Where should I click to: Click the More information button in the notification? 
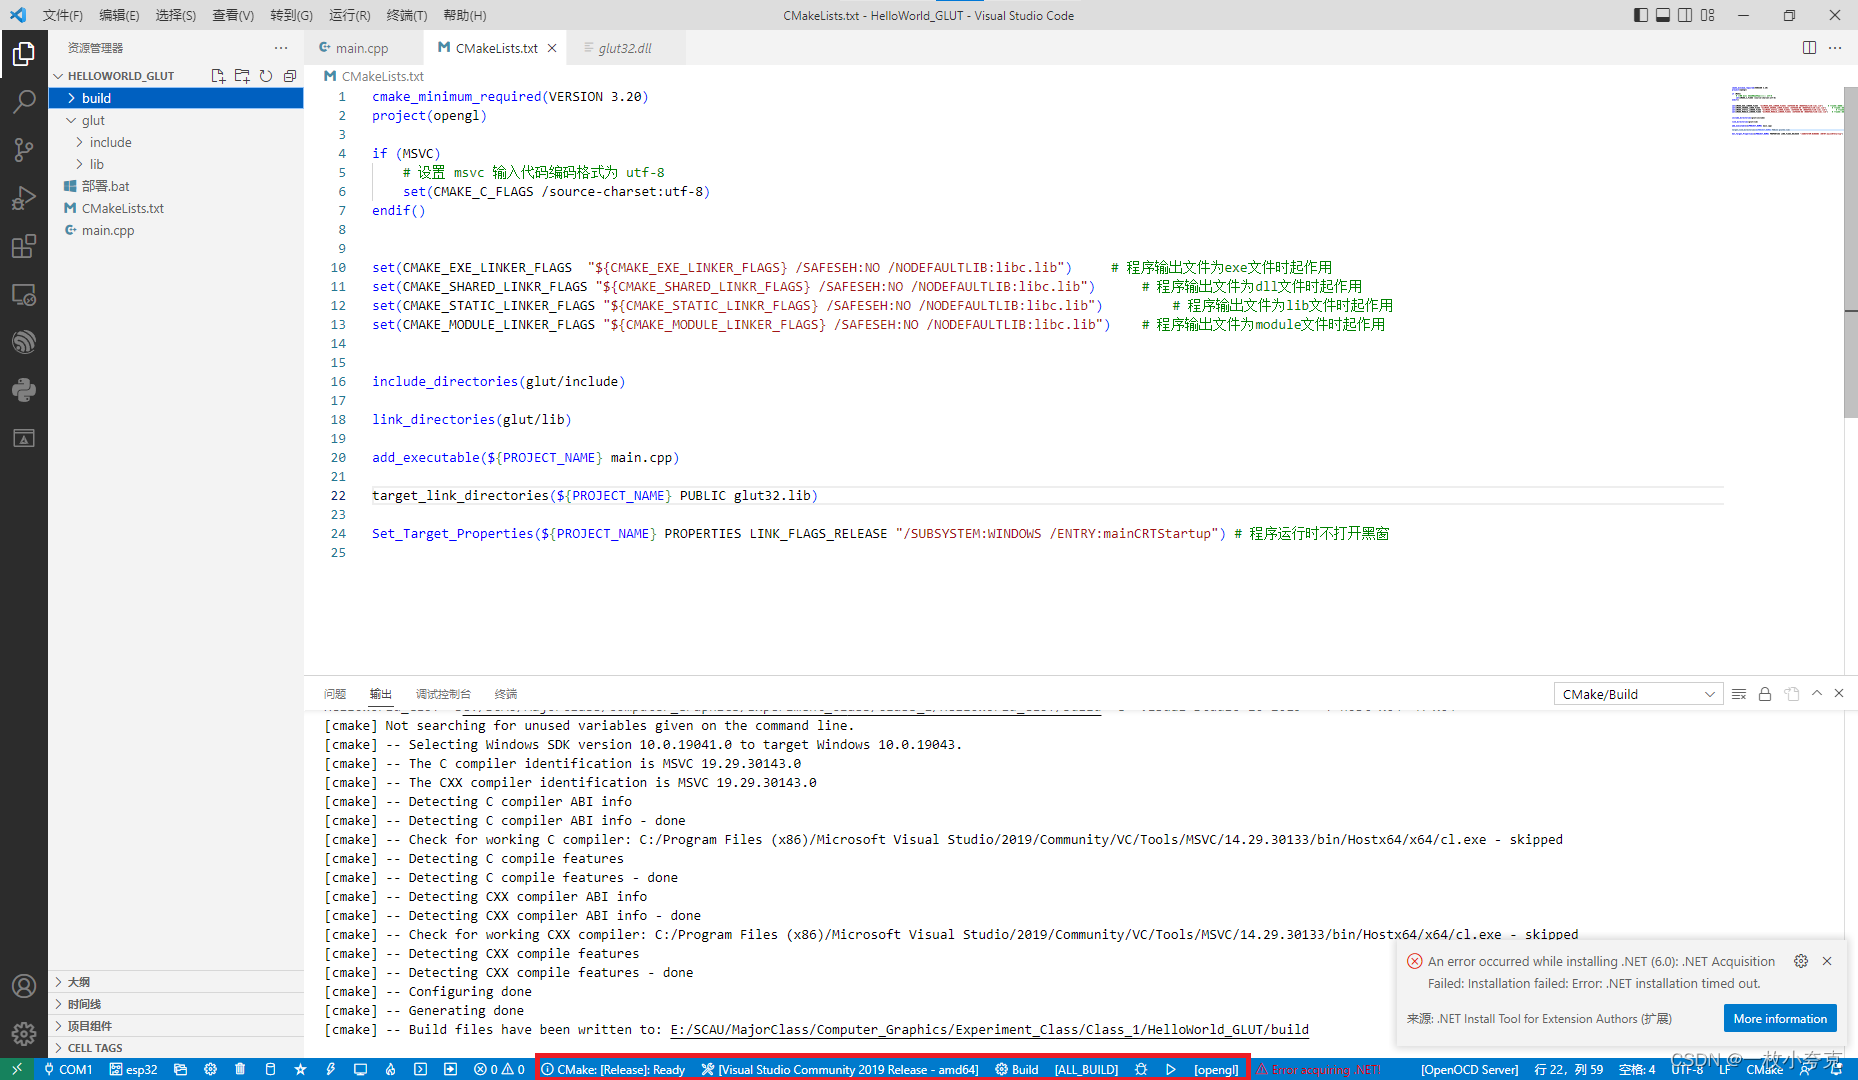(x=1779, y=1018)
